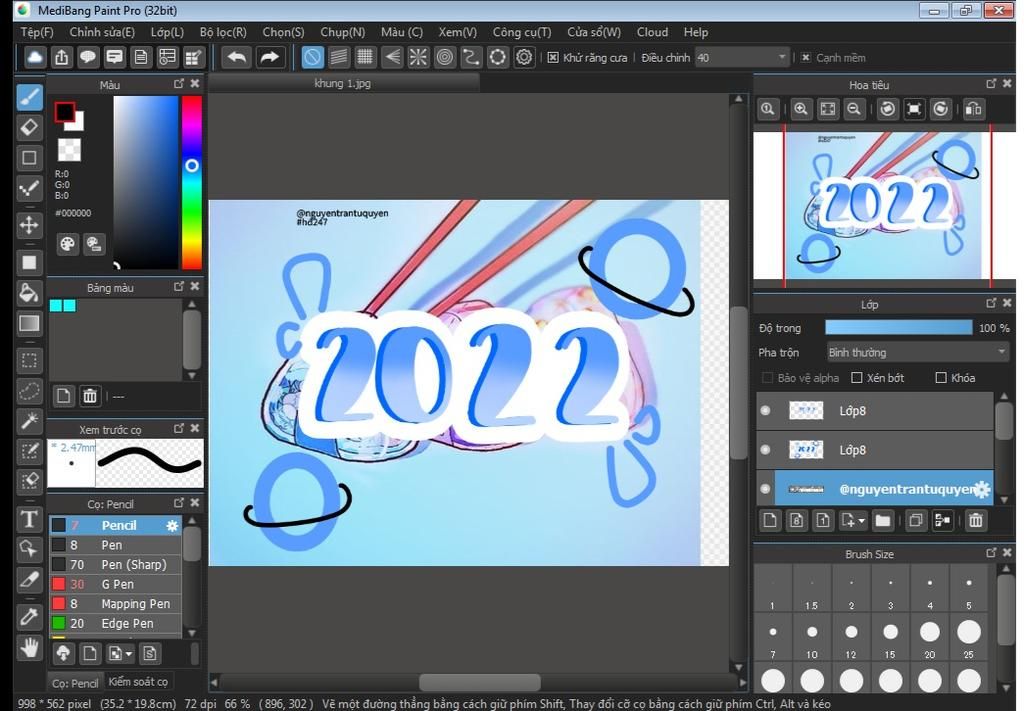The image size is (1024, 711).
Task: Select the rectangular Select tool
Action: pyautogui.click(x=29, y=360)
